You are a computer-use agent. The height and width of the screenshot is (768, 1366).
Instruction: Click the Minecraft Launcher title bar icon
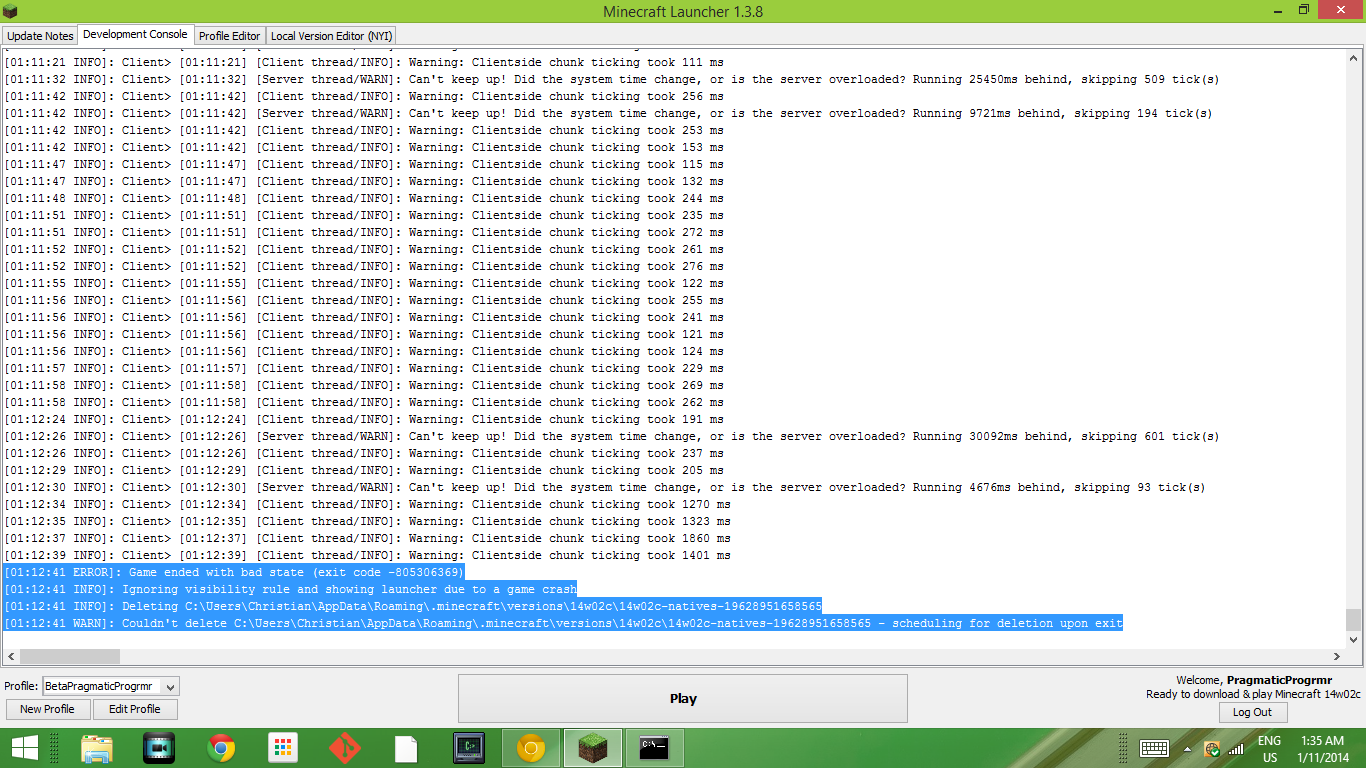[x=11, y=11]
